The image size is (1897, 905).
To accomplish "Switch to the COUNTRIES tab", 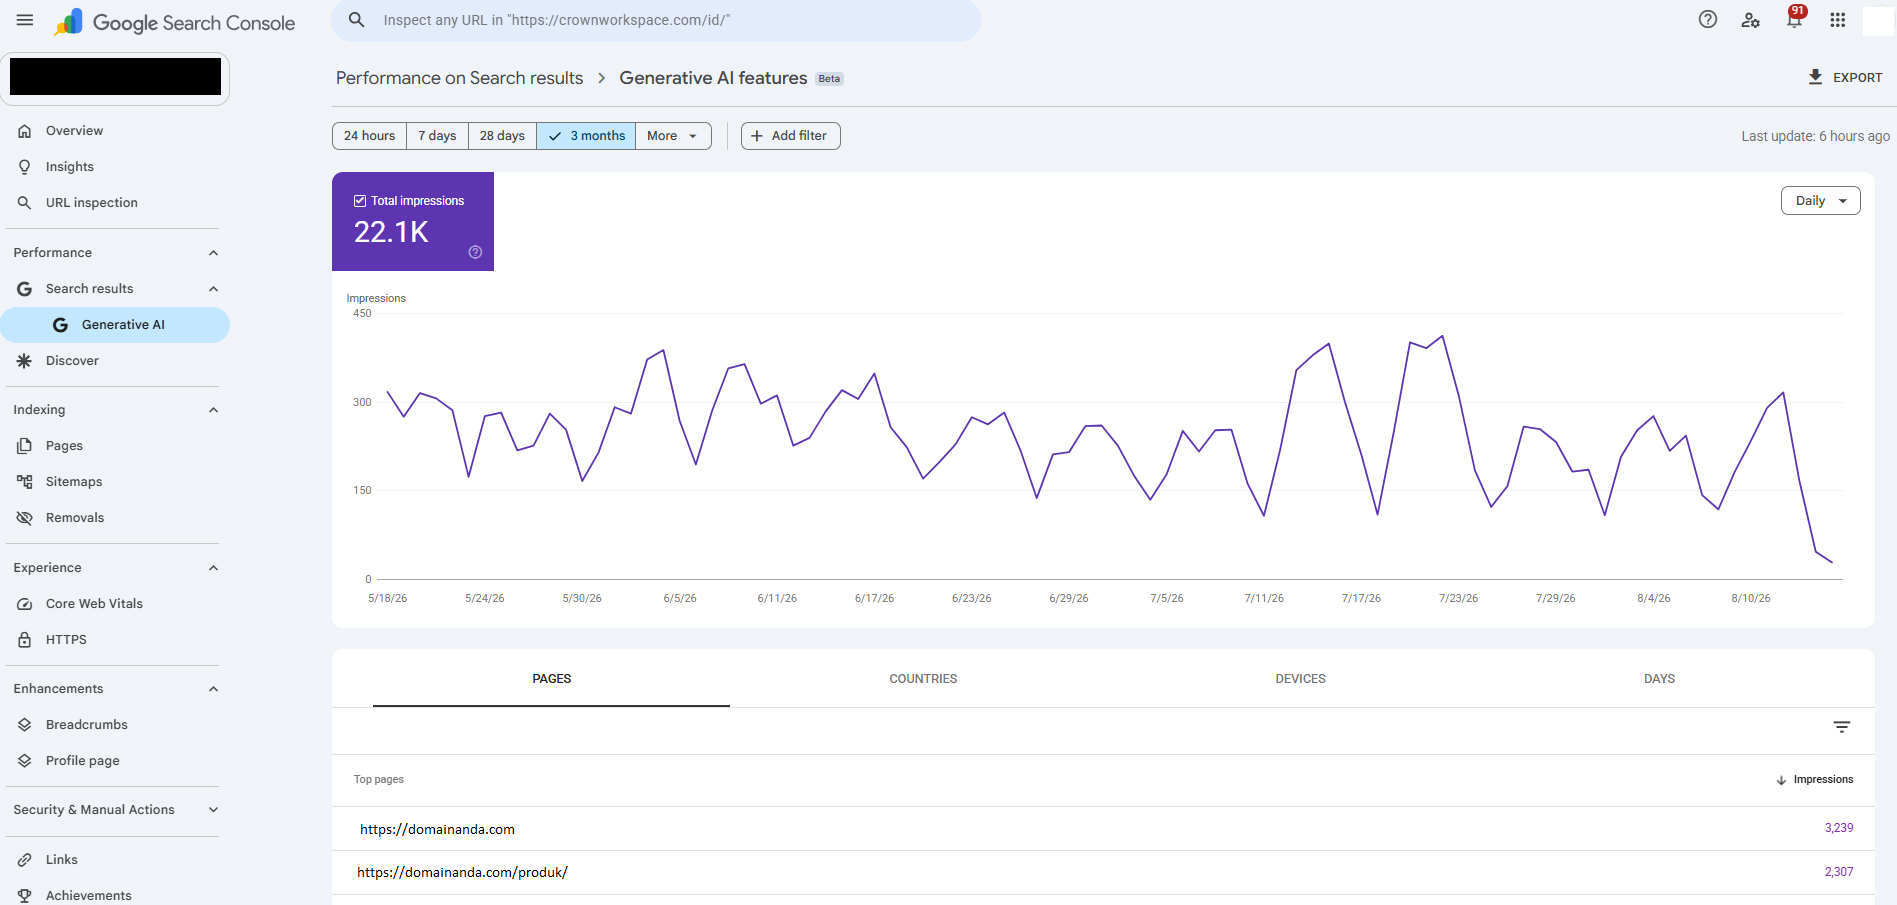I will point(923,679).
